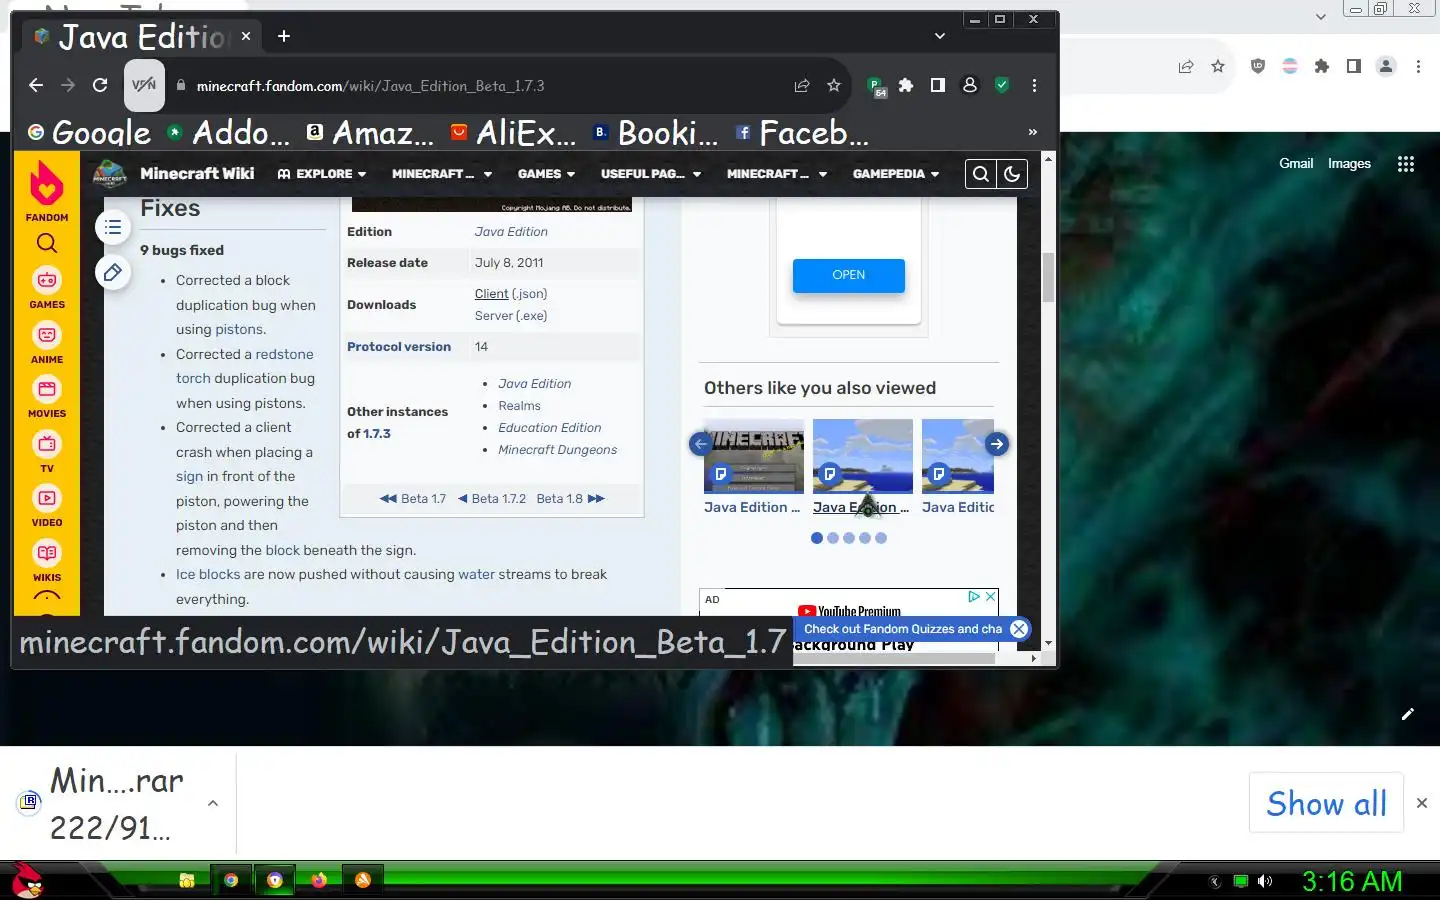Reload the Minecraft wiki page
Screen dimensions: 1440x900
[100, 86]
